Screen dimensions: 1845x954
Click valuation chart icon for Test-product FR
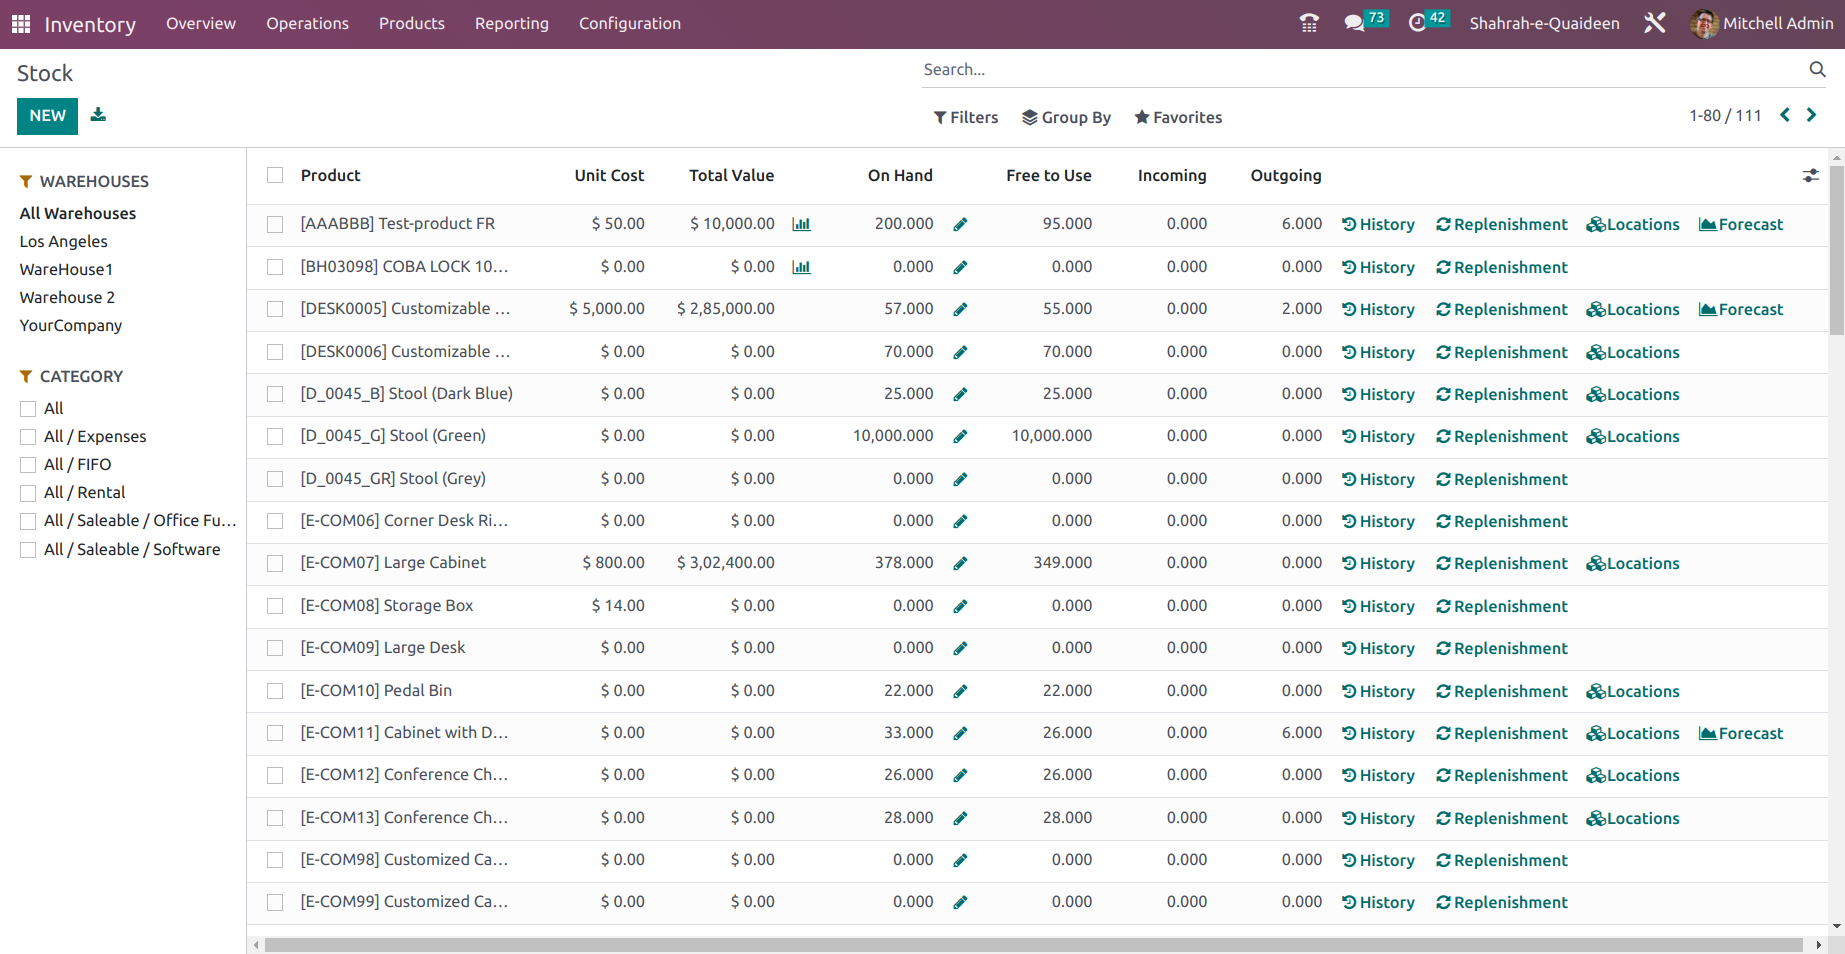[x=801, y=224]
